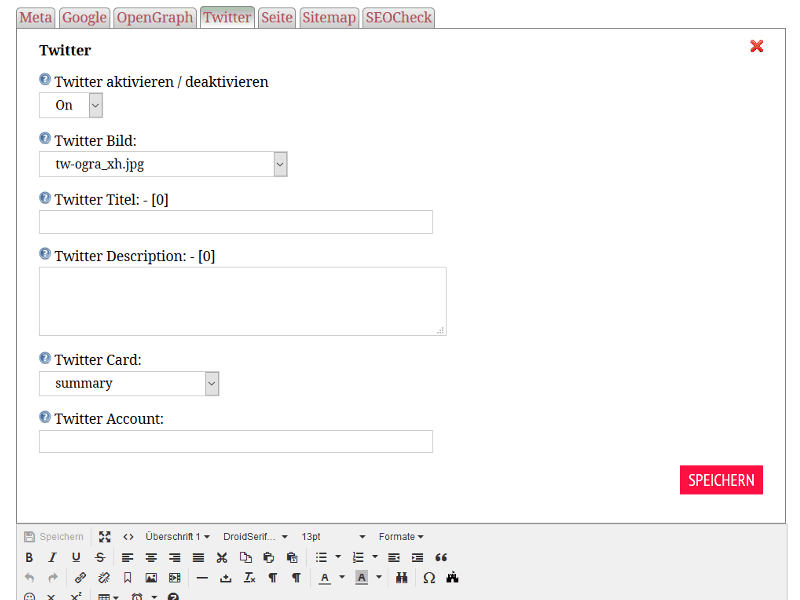800x600 pixels.
Task: Remove link with unlink icon
Action: (104, 578)
